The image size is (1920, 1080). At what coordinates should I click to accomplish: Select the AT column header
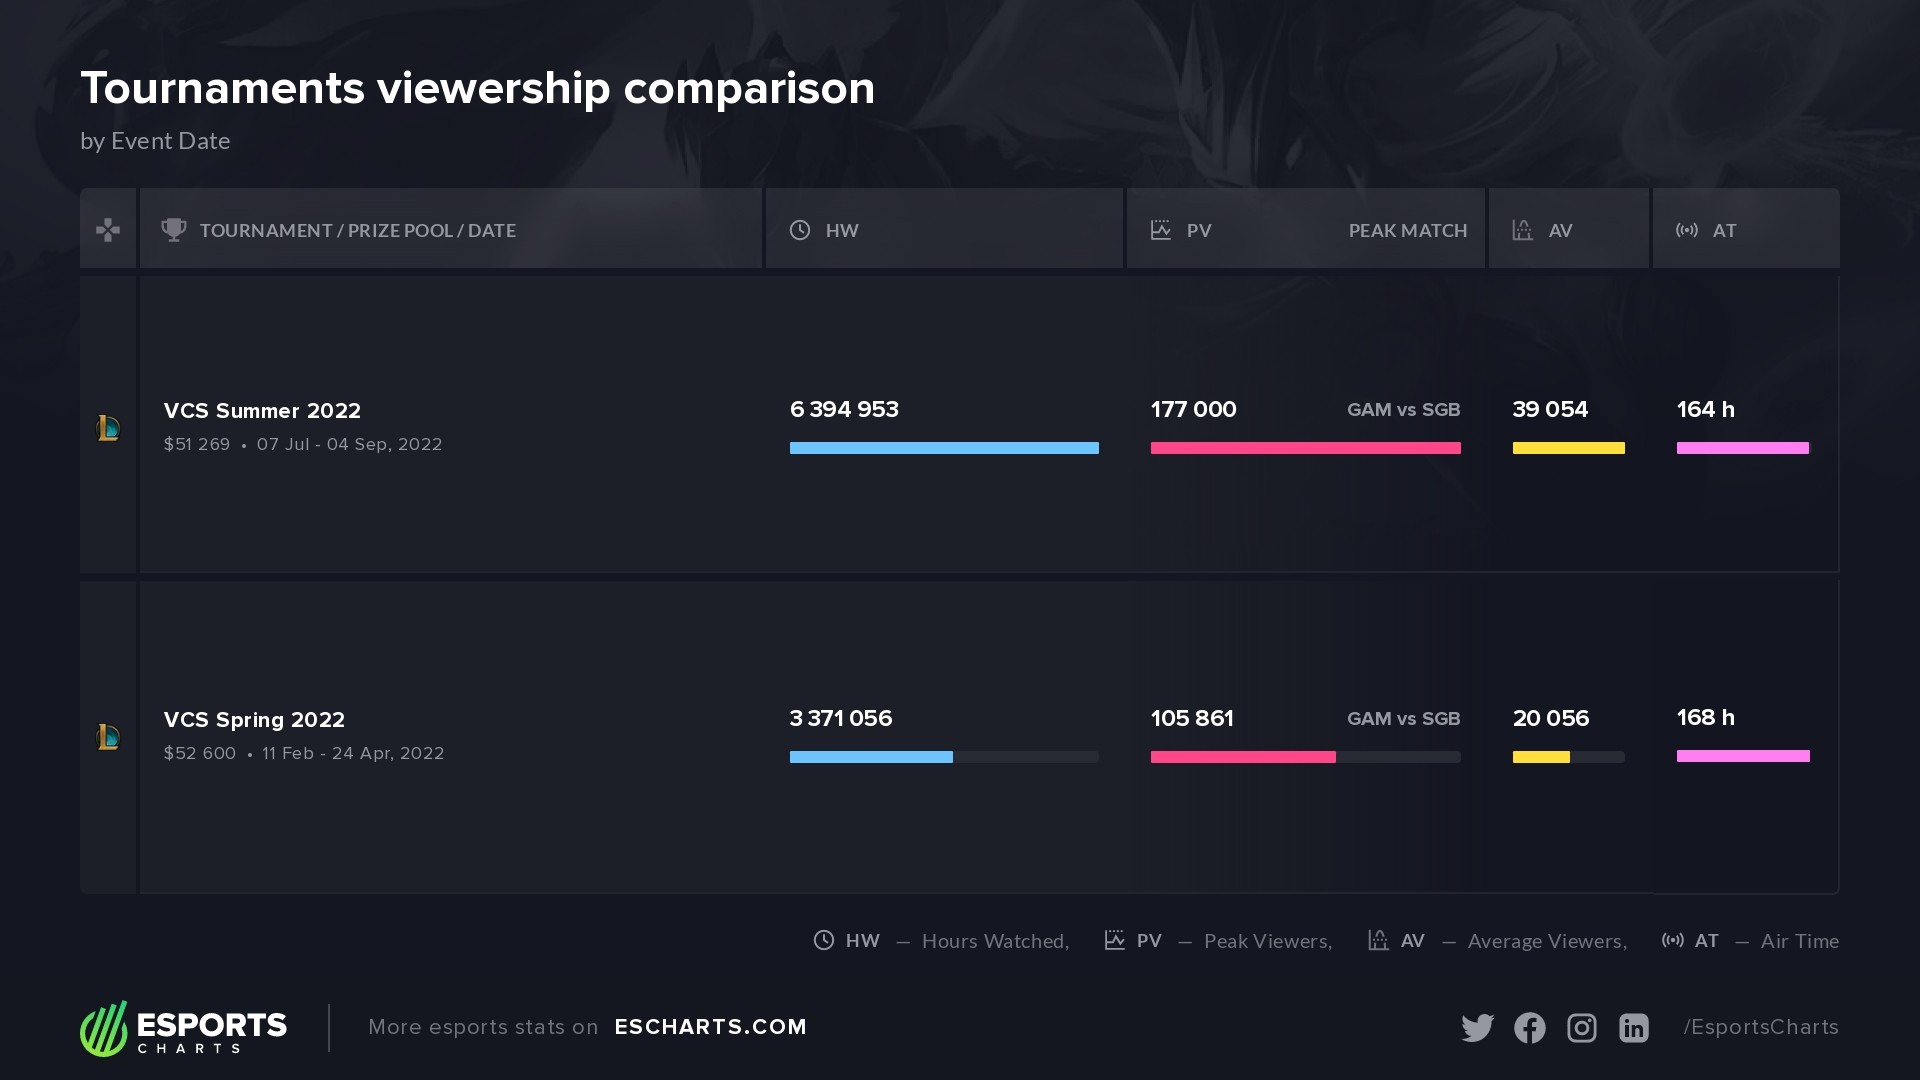[1724, 230]
